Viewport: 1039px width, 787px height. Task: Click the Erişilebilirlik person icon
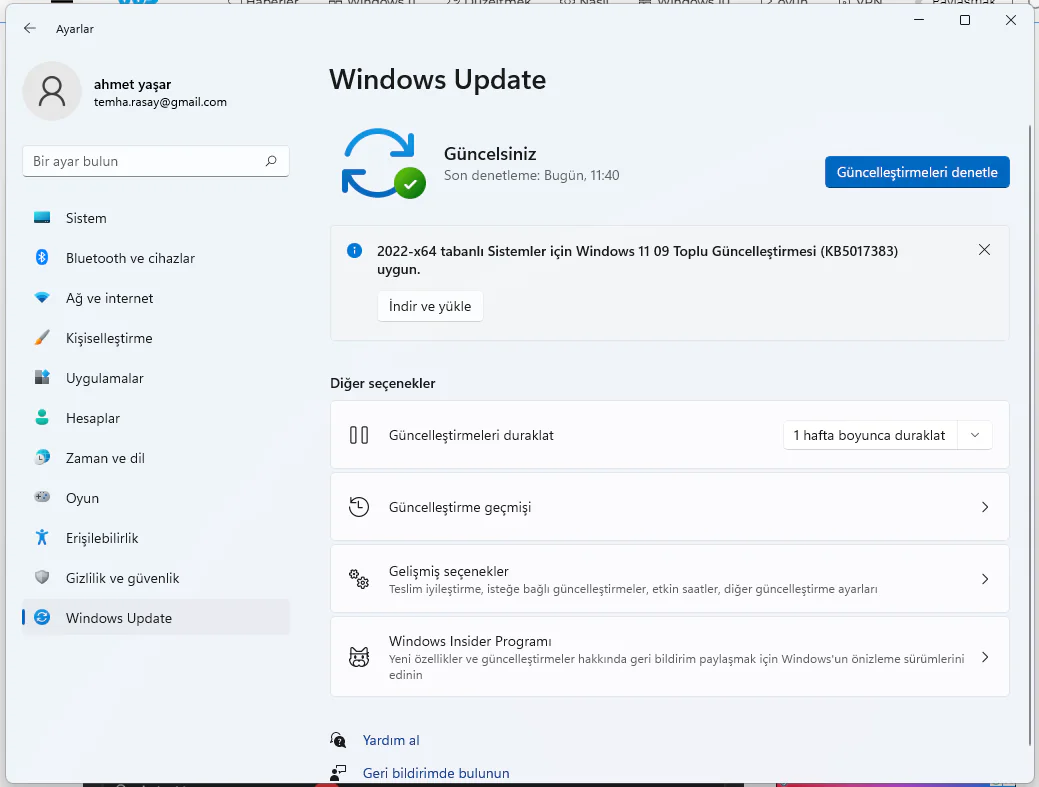point(42,538)
